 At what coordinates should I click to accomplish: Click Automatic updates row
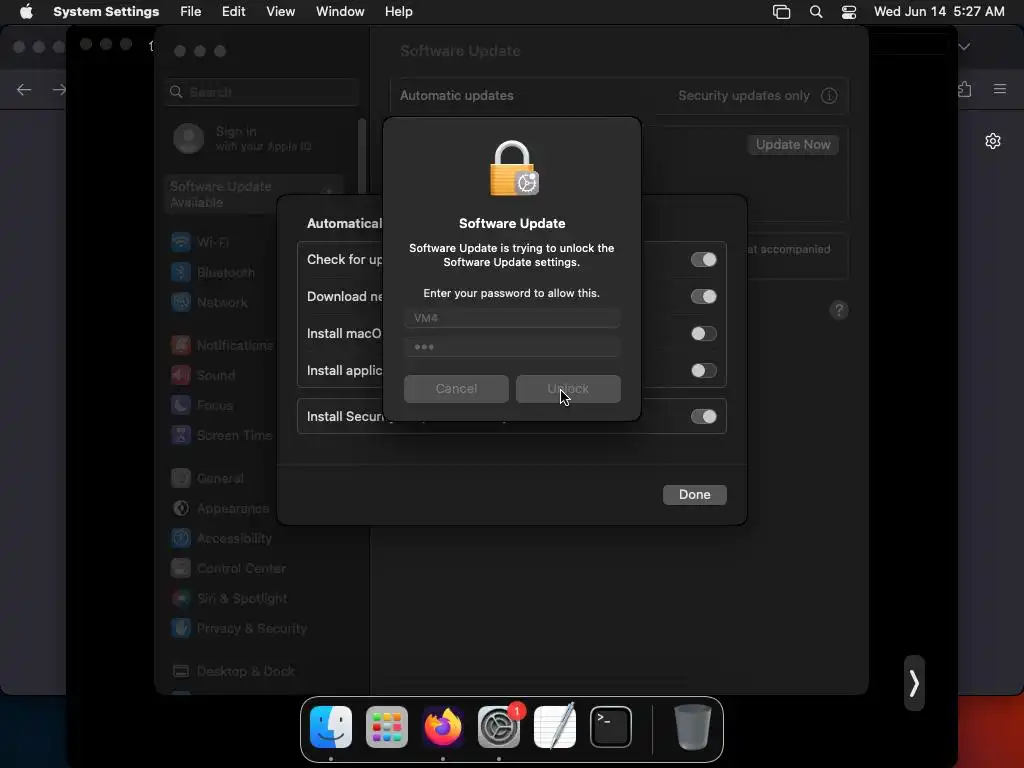[619, 96]
